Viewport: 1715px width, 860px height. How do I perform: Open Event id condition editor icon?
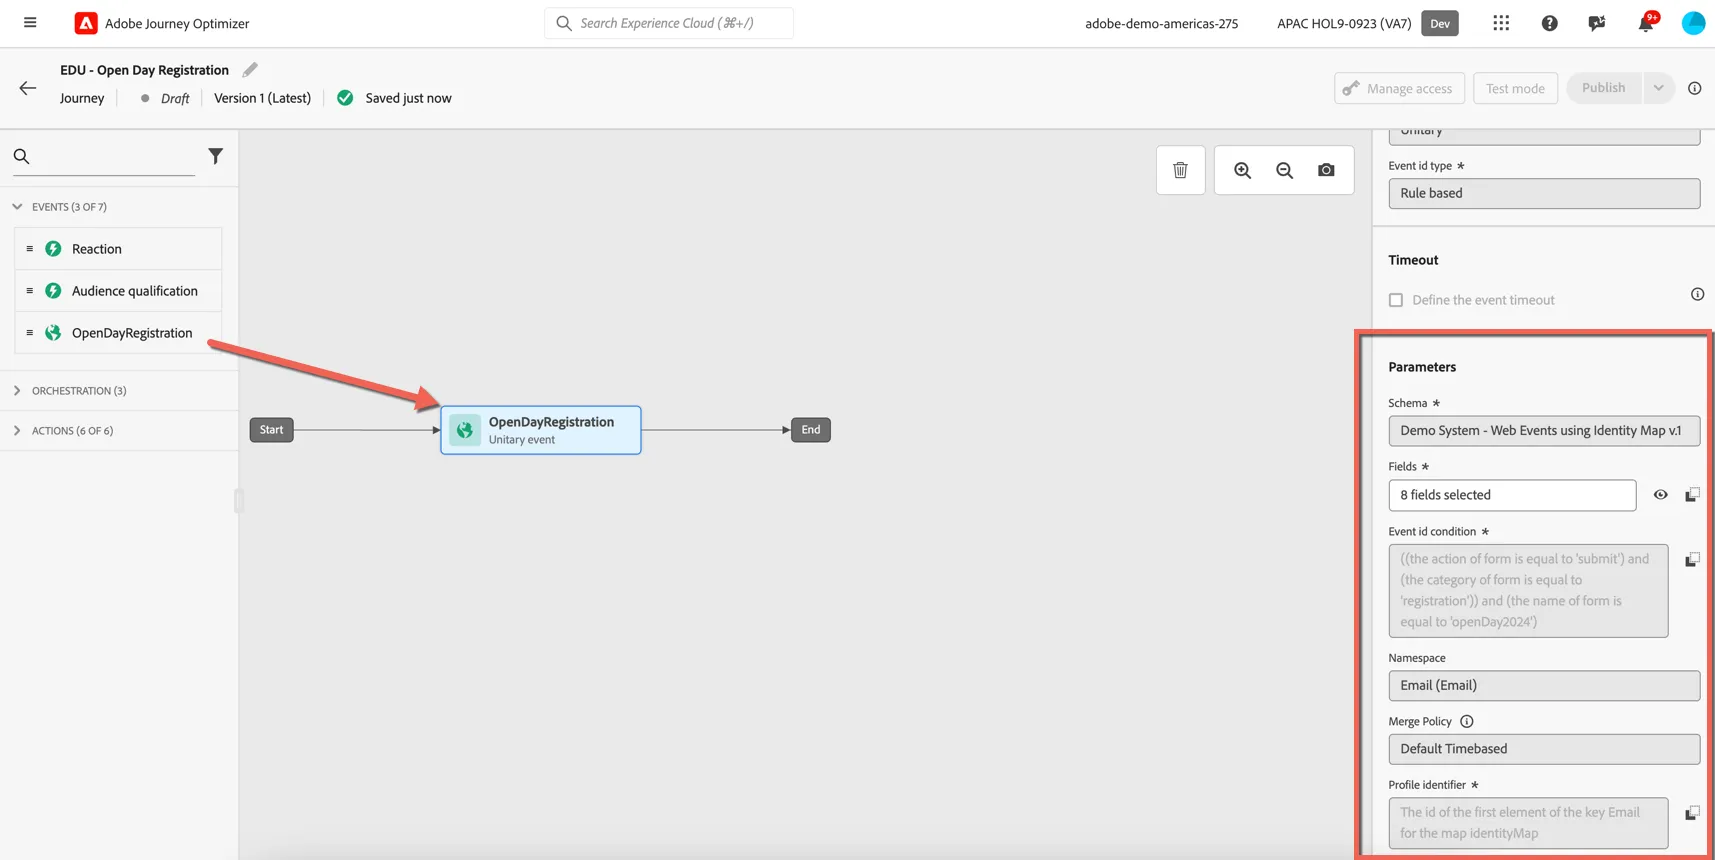[1692, 559]
